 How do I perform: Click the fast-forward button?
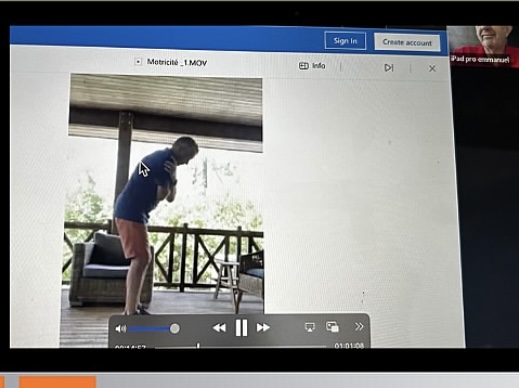pos(263,328)
